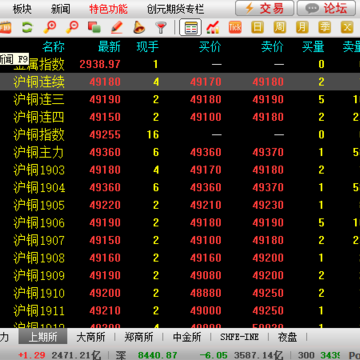
Task: Sort by the 名称 column header
Action: click(x=53, y=47)
